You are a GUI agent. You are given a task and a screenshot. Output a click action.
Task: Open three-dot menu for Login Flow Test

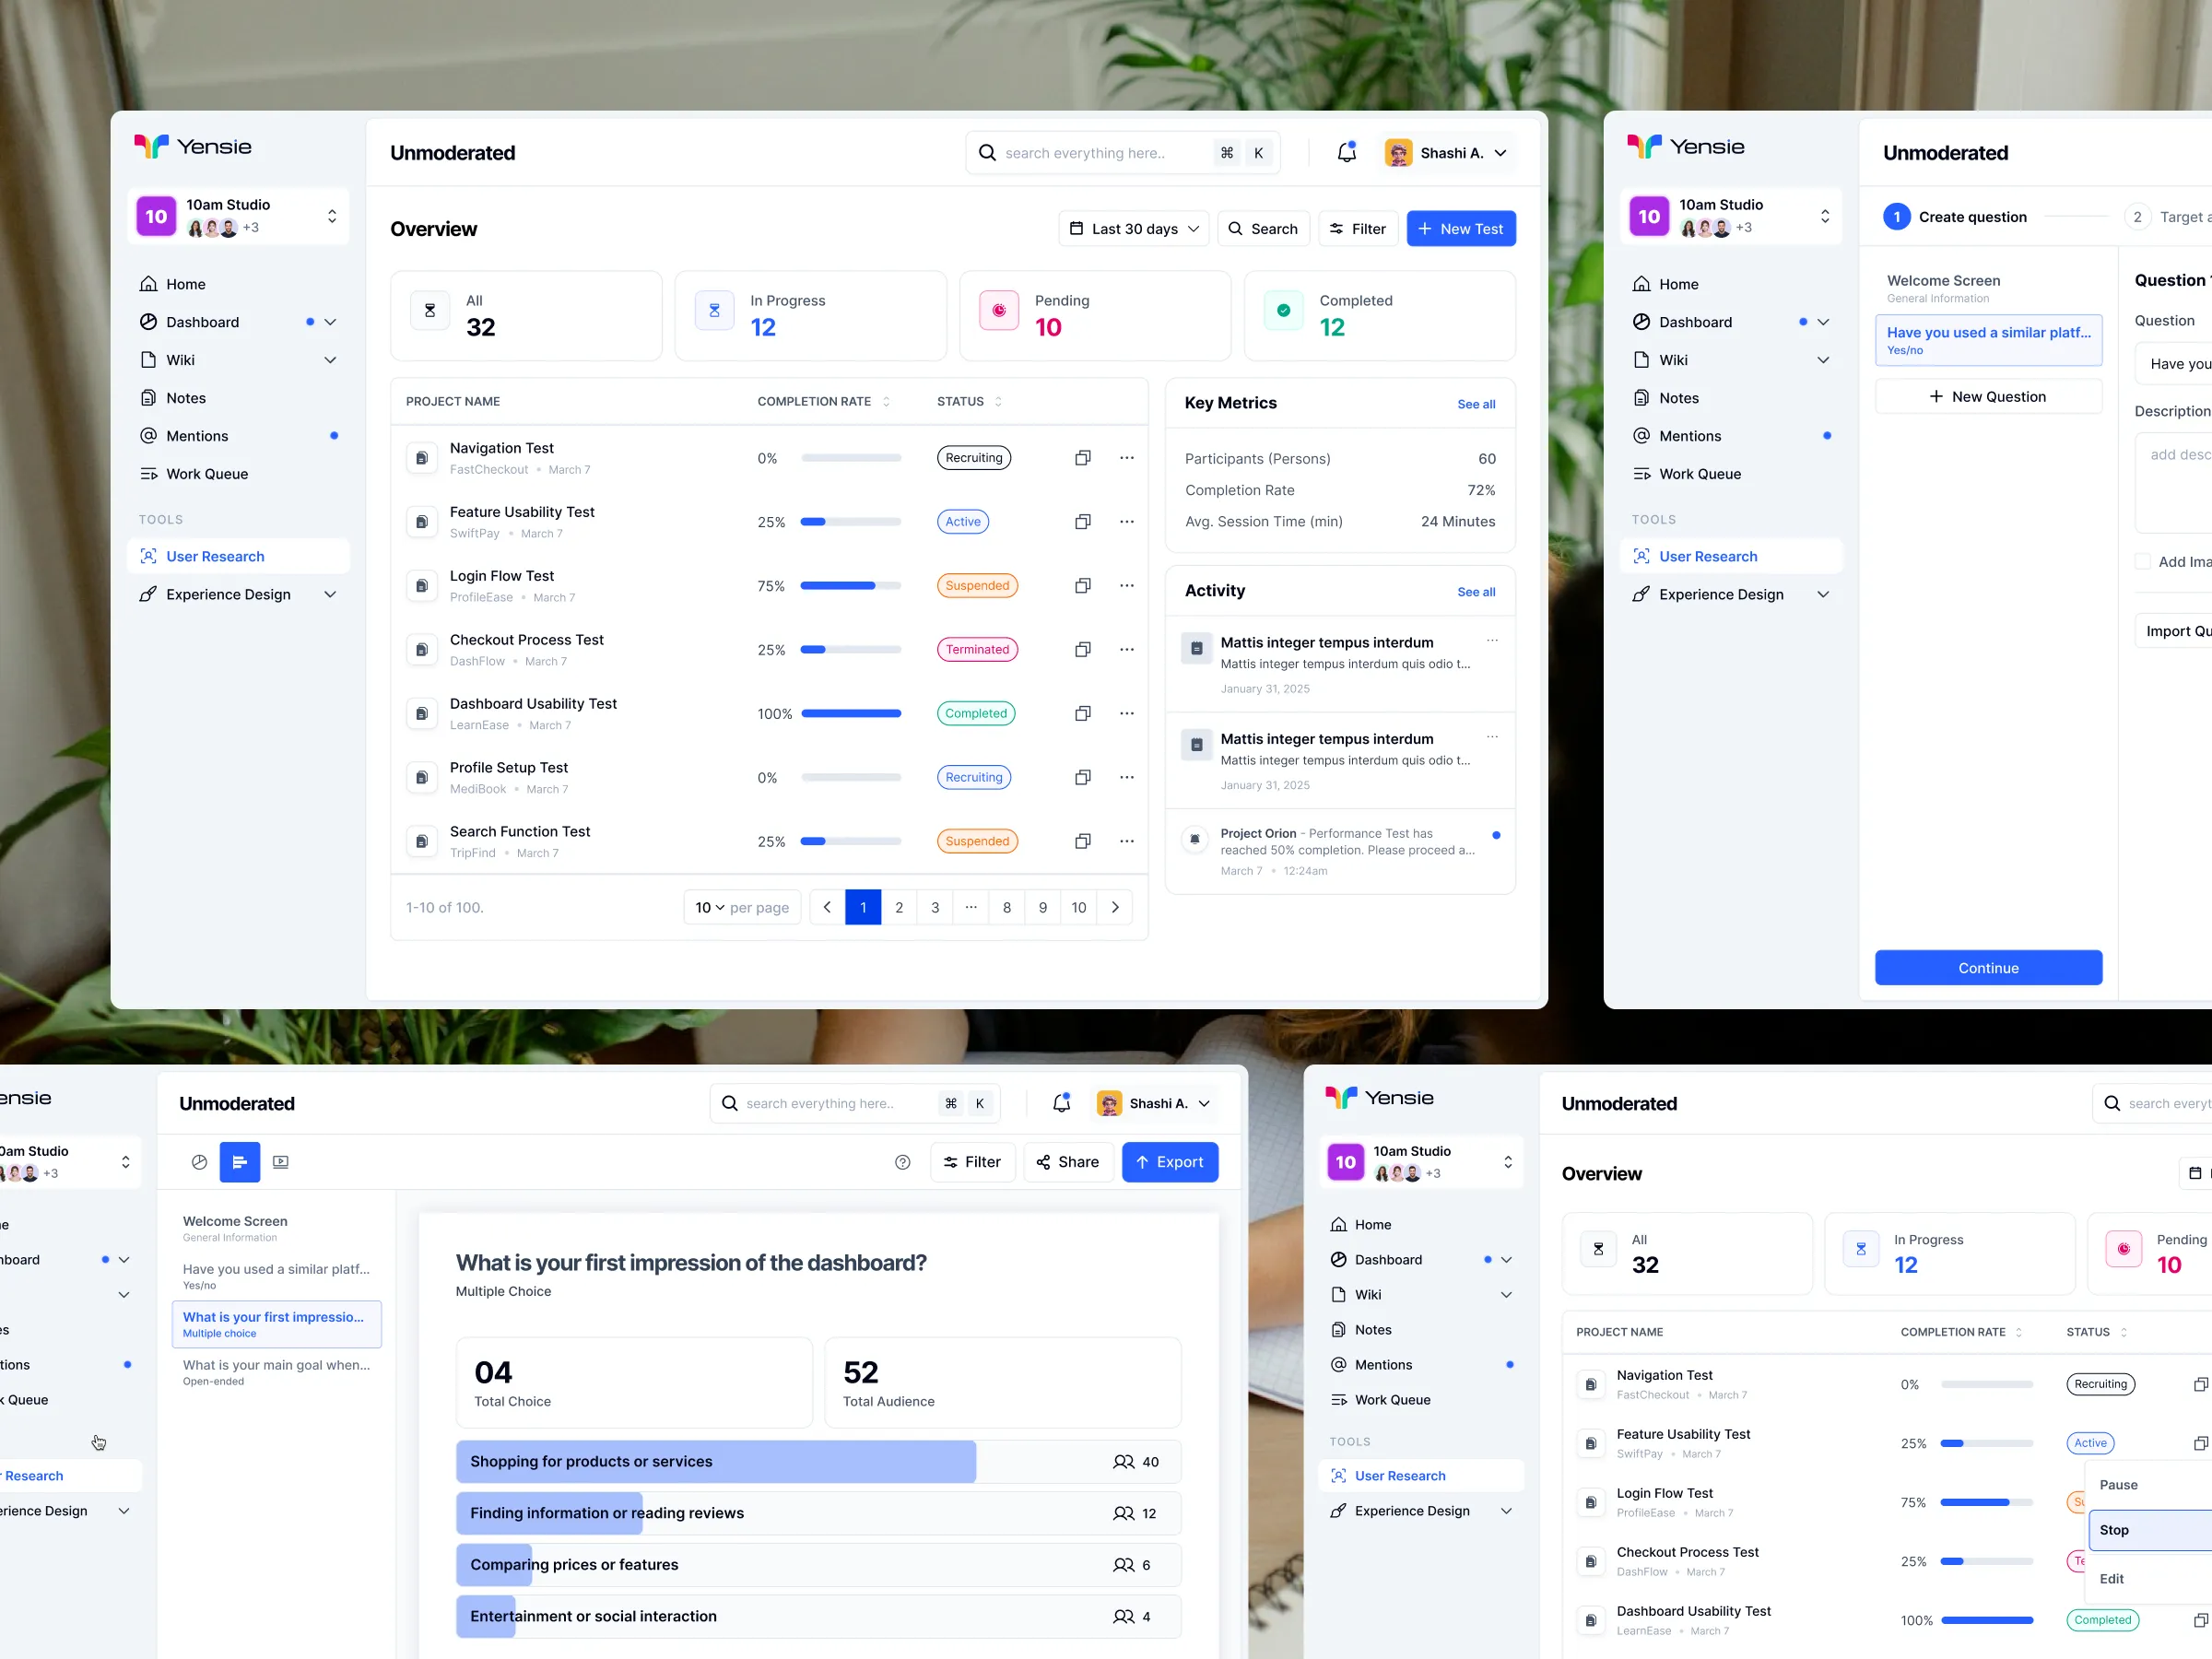[x=1126, y=586]
